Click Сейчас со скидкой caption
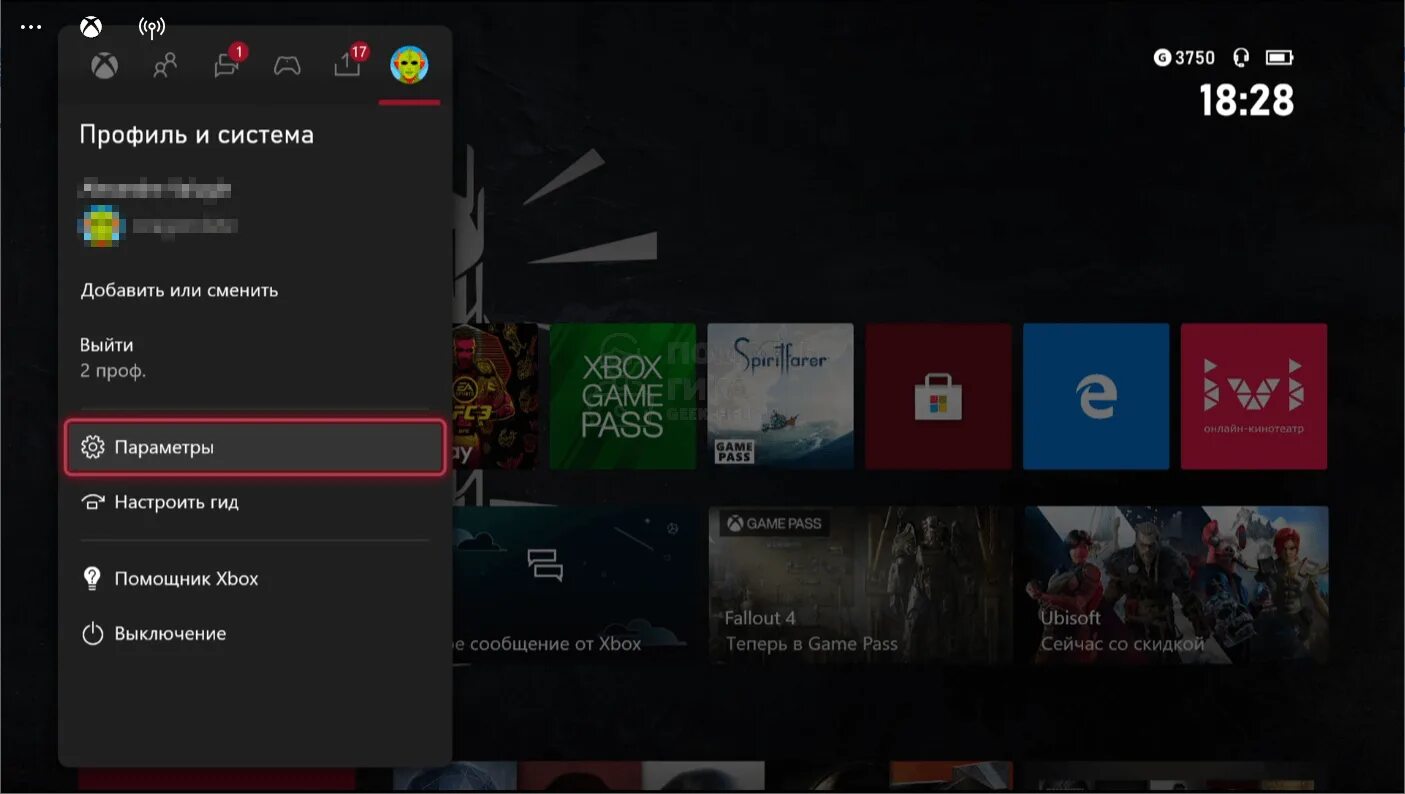This screenshot has height=794, width=1405. (1122, 644)
